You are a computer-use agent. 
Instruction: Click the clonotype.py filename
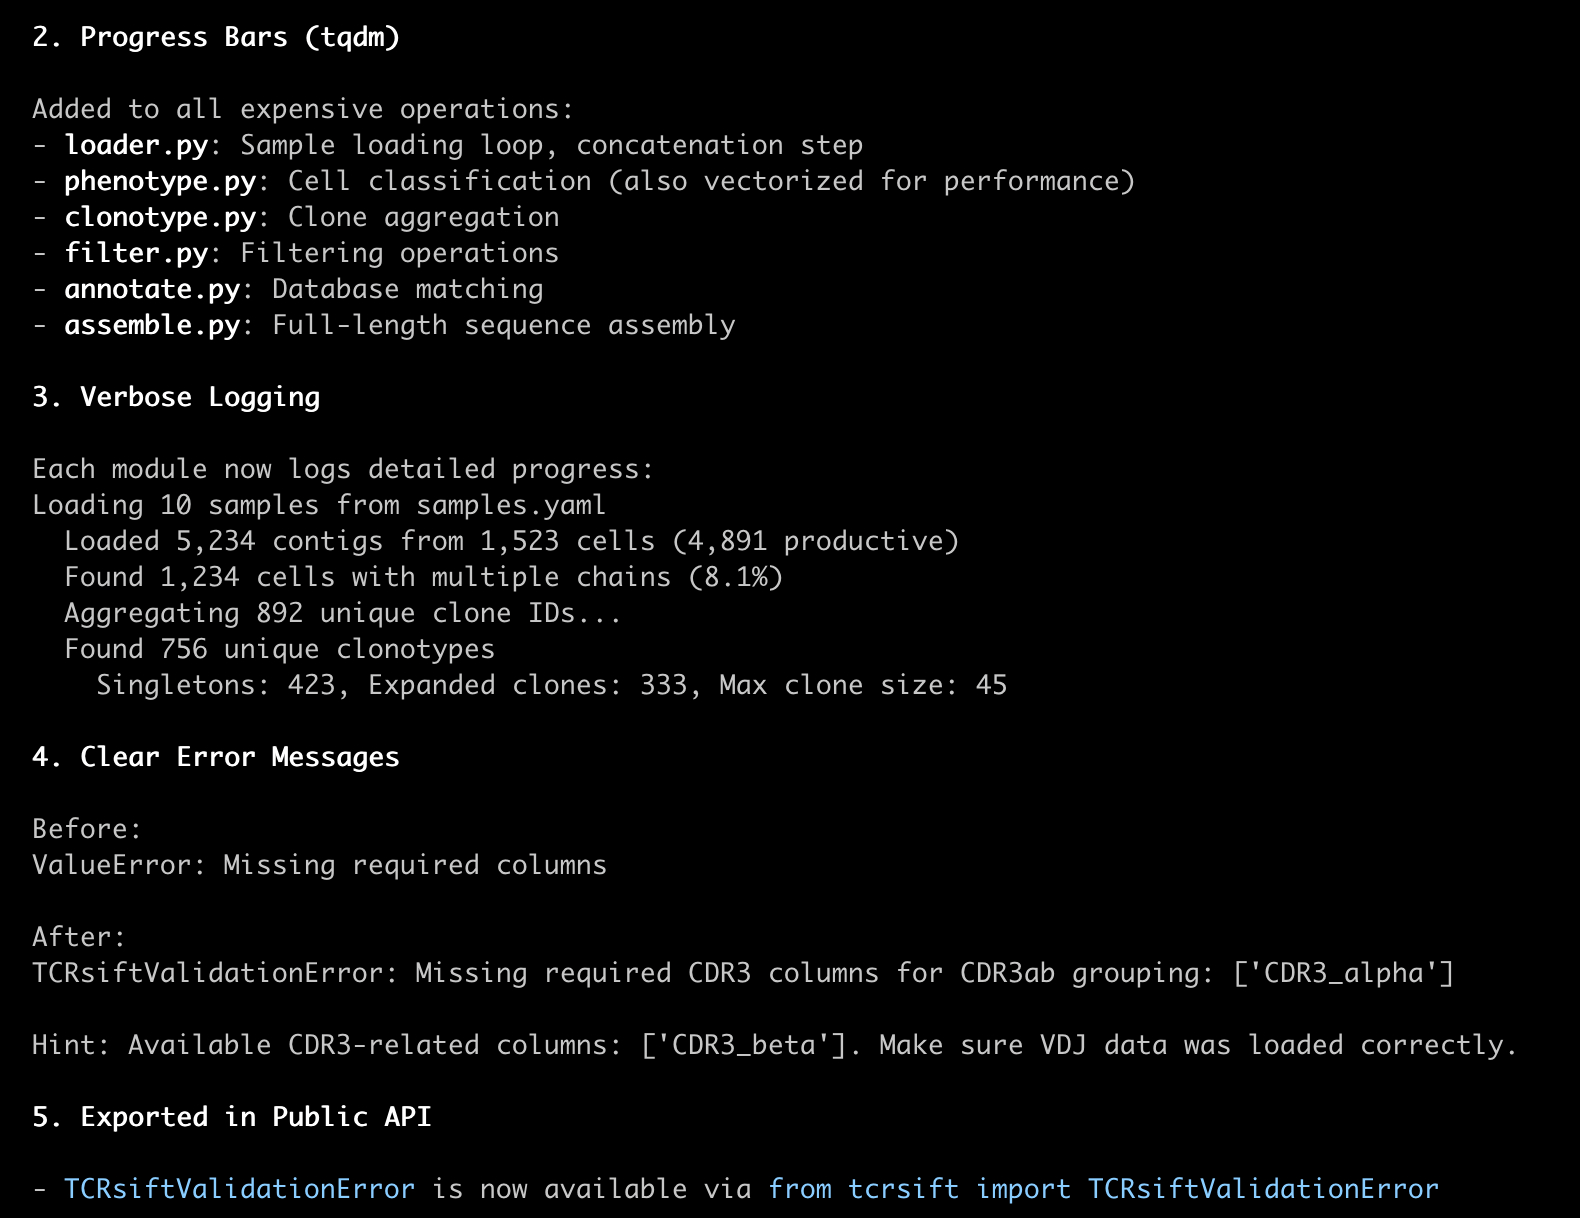tap(160, 217)
